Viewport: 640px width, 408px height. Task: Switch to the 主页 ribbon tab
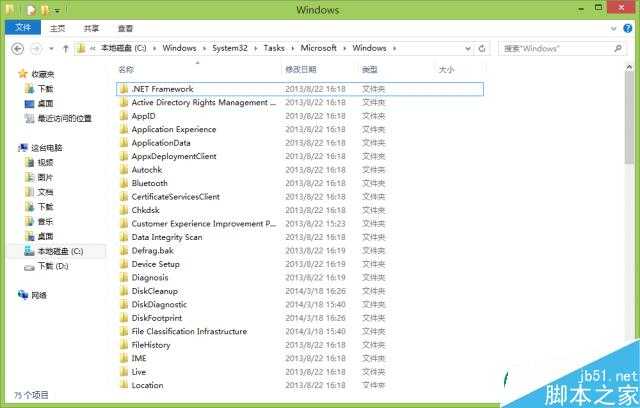tap(58, 28)
